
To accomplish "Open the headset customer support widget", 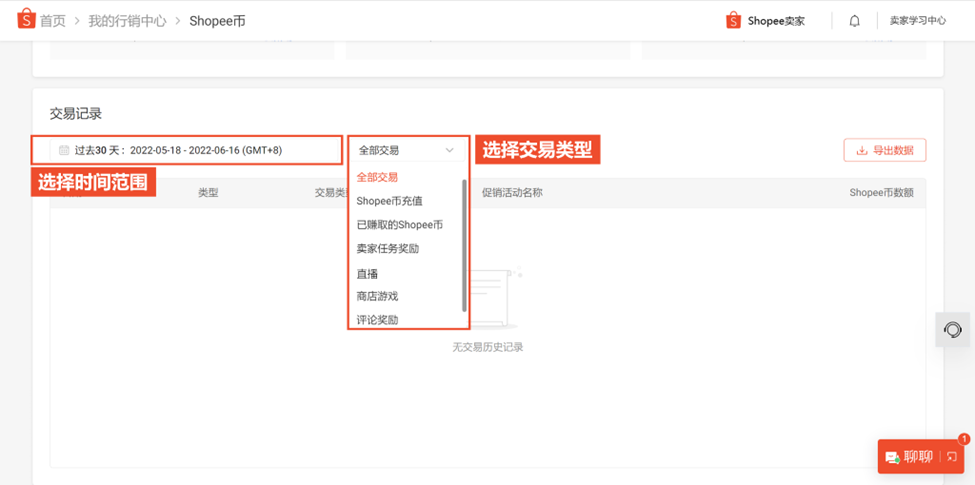I will pyautogui.click(x=953, y=330).
